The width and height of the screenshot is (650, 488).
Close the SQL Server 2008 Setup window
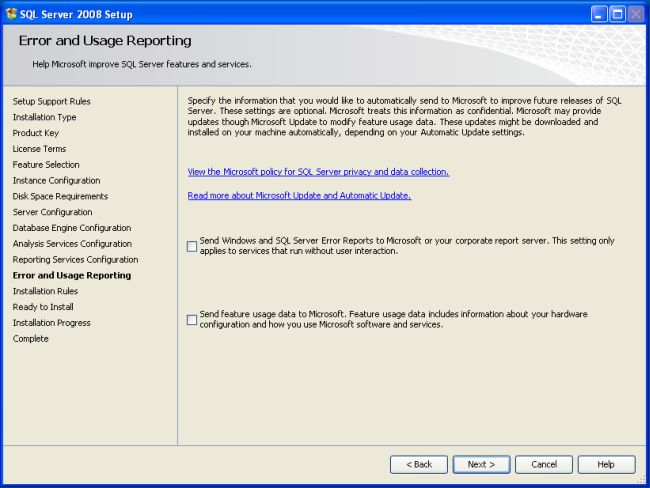tap(636, 15)
